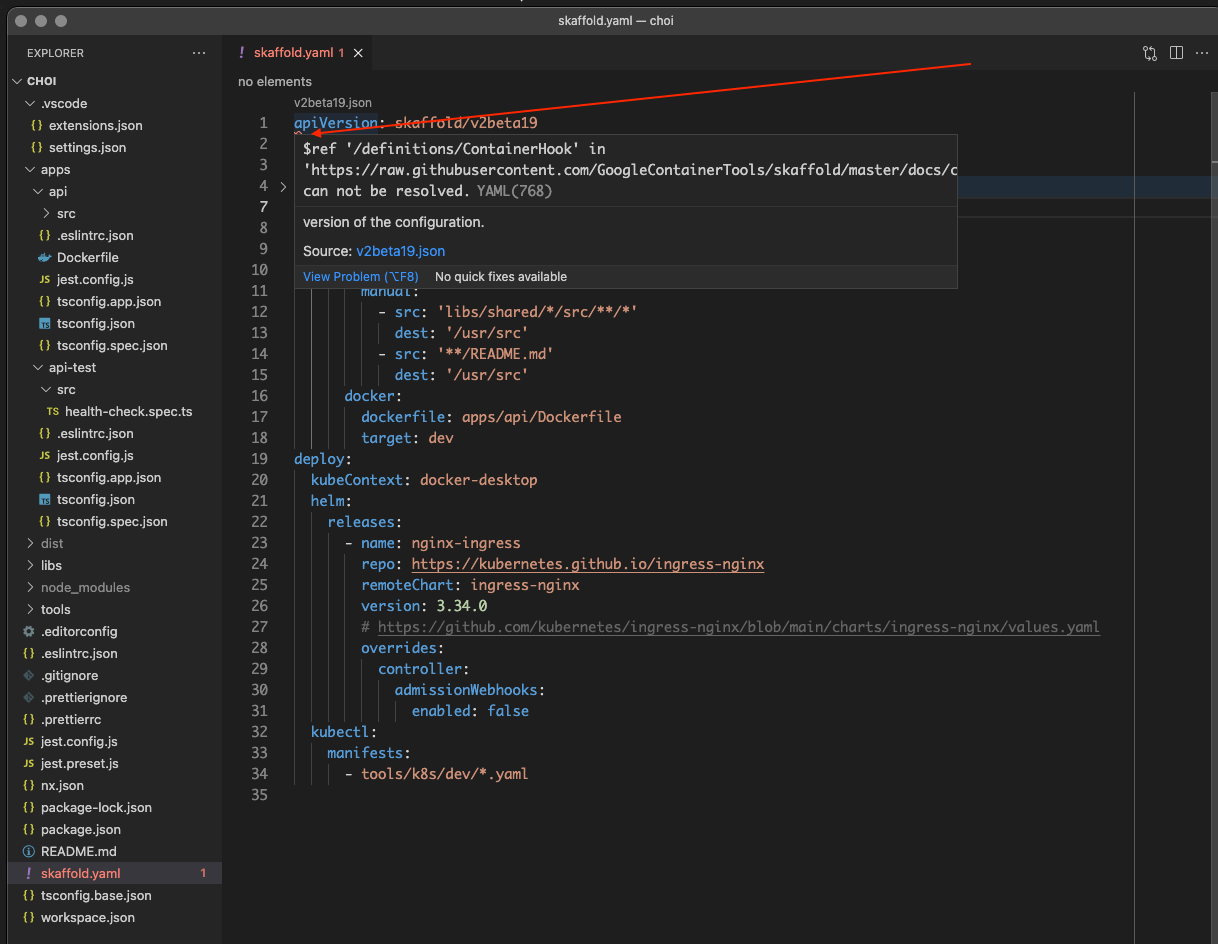
Task: Expand the node_modules folder
Action: click(29, 587)
